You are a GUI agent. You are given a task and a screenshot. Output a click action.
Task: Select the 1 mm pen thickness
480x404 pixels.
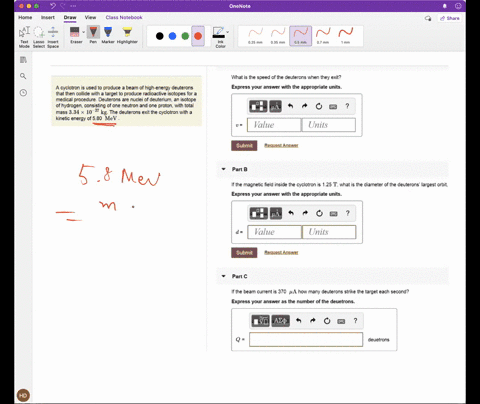click(345, 35)
